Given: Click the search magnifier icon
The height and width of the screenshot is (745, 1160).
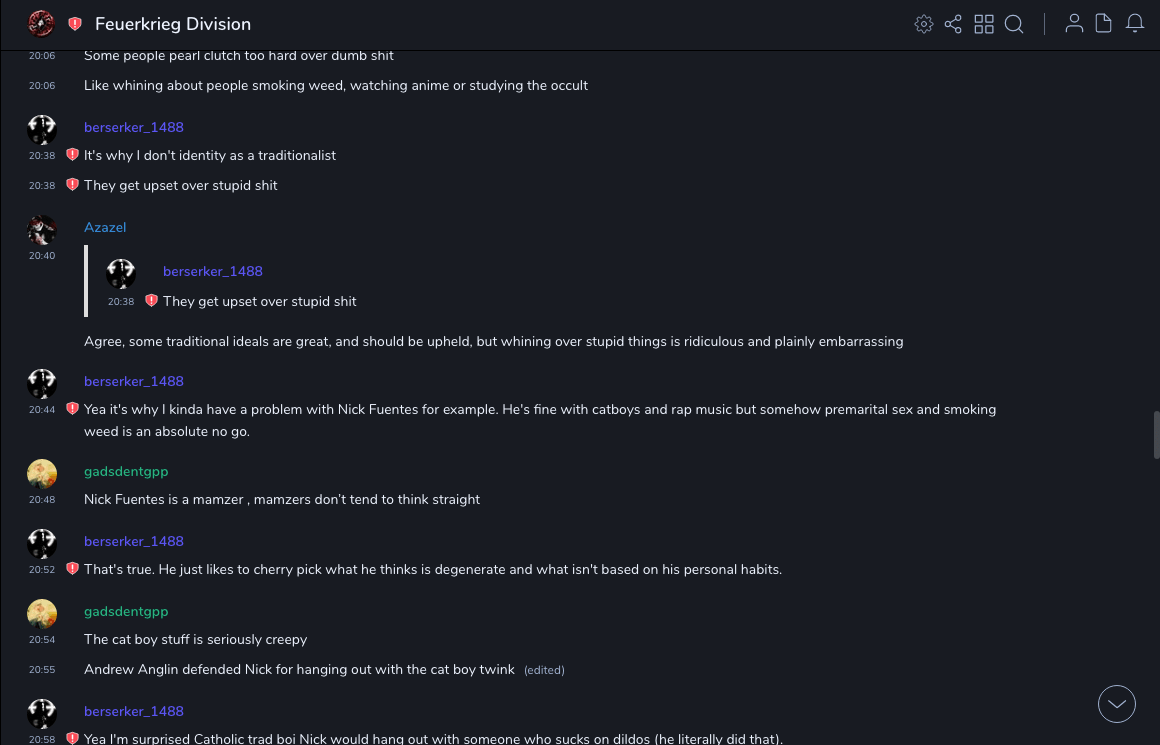Looking at the screenshot, I should [x=1014, y=24].
